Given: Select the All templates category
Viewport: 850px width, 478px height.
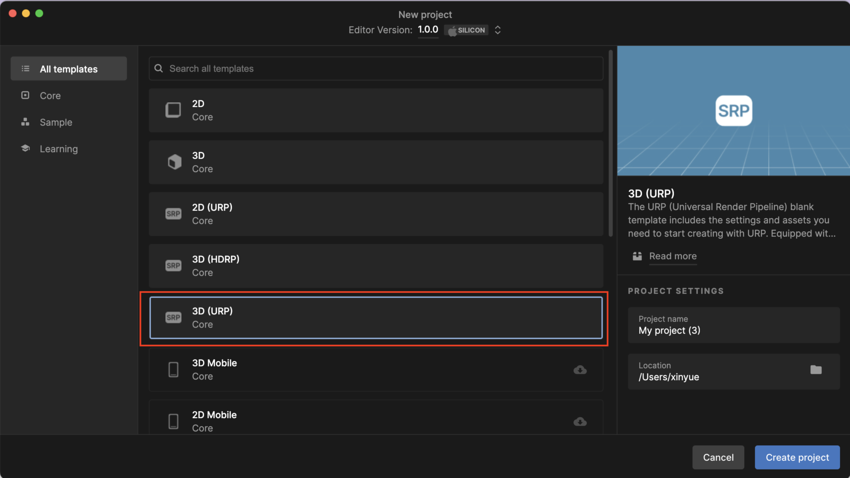Looking at the screenshot, I should [68, 69].
